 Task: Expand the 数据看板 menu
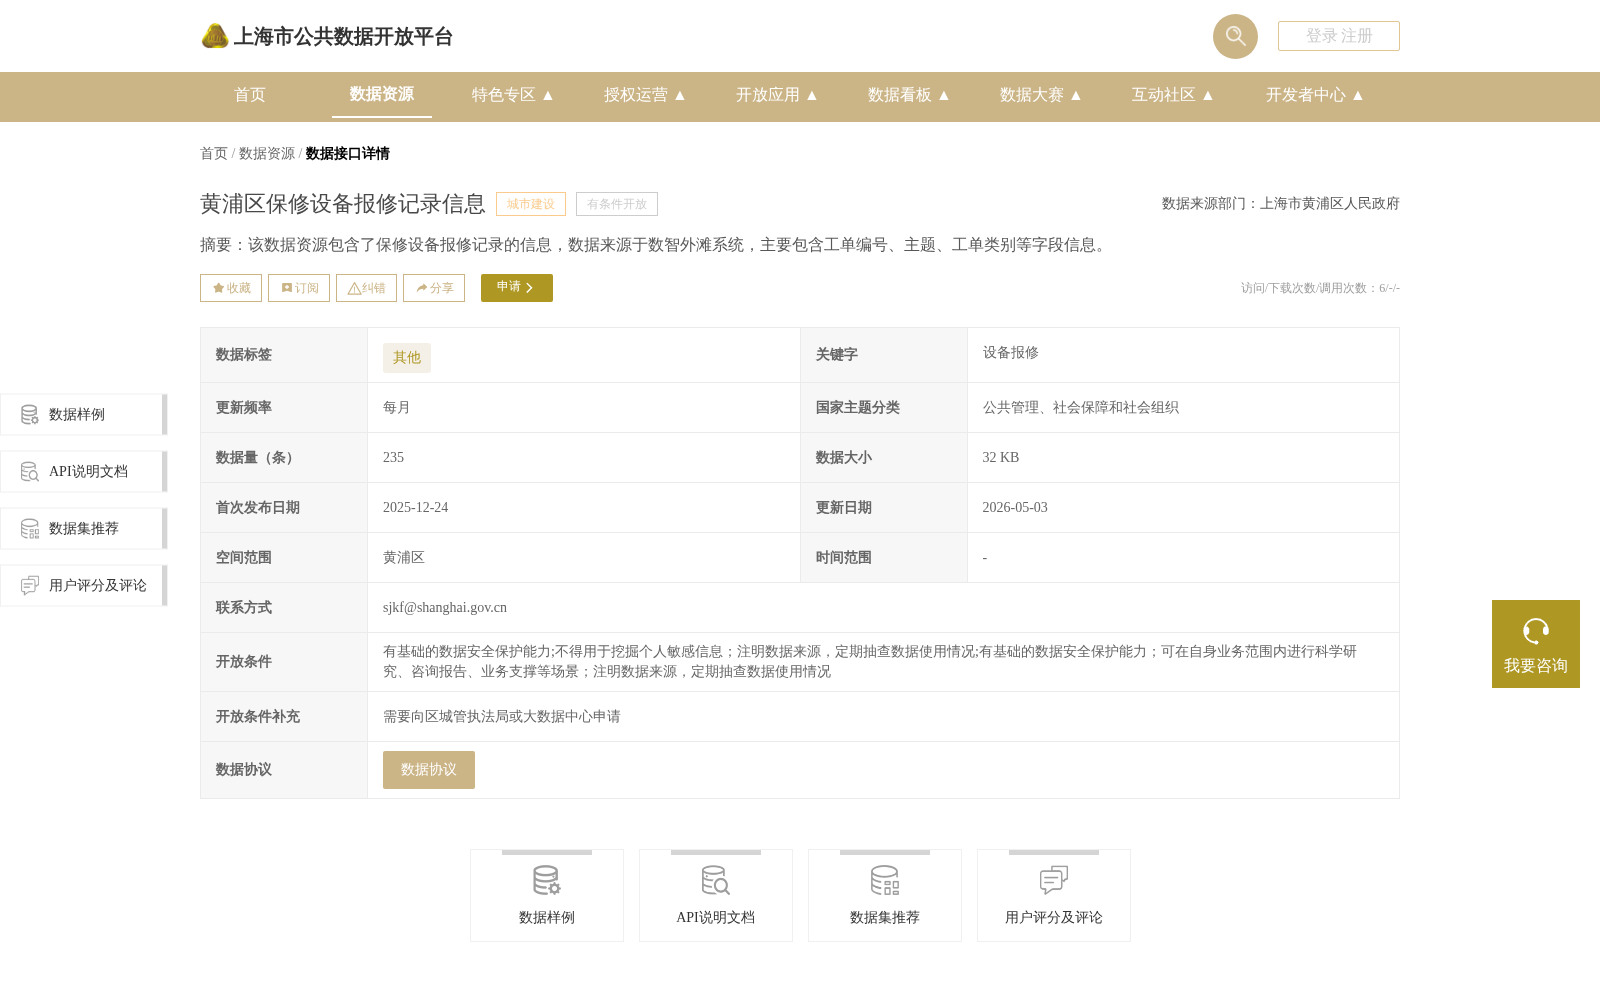909,95
